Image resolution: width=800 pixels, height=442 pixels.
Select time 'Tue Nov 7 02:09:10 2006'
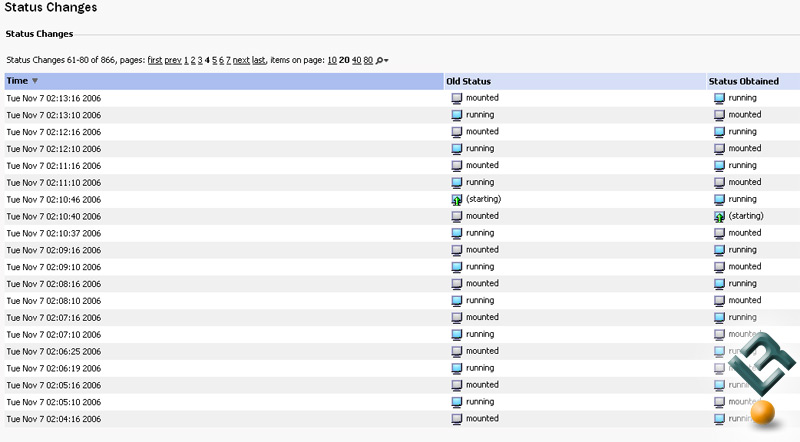[x=54, y=267]
